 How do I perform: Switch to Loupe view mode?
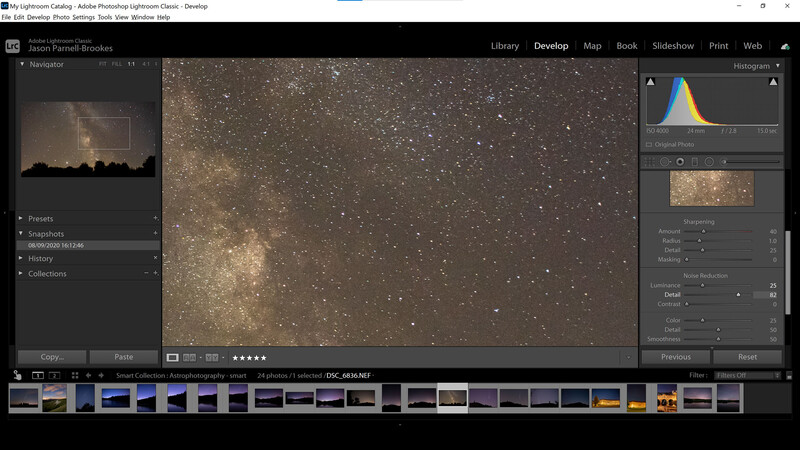(172, 358)
